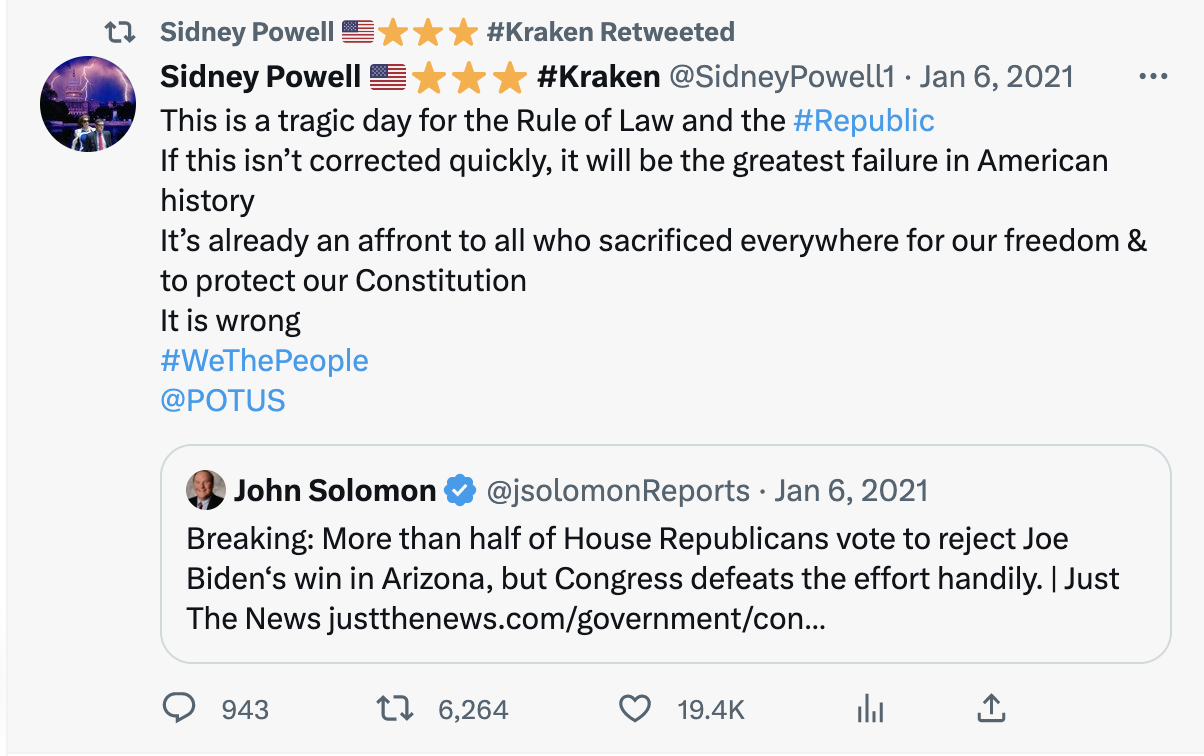Viewport: 1204px width, 756px height.
Task: Like the tweet with the heart icon
Action: coord(634,709)
